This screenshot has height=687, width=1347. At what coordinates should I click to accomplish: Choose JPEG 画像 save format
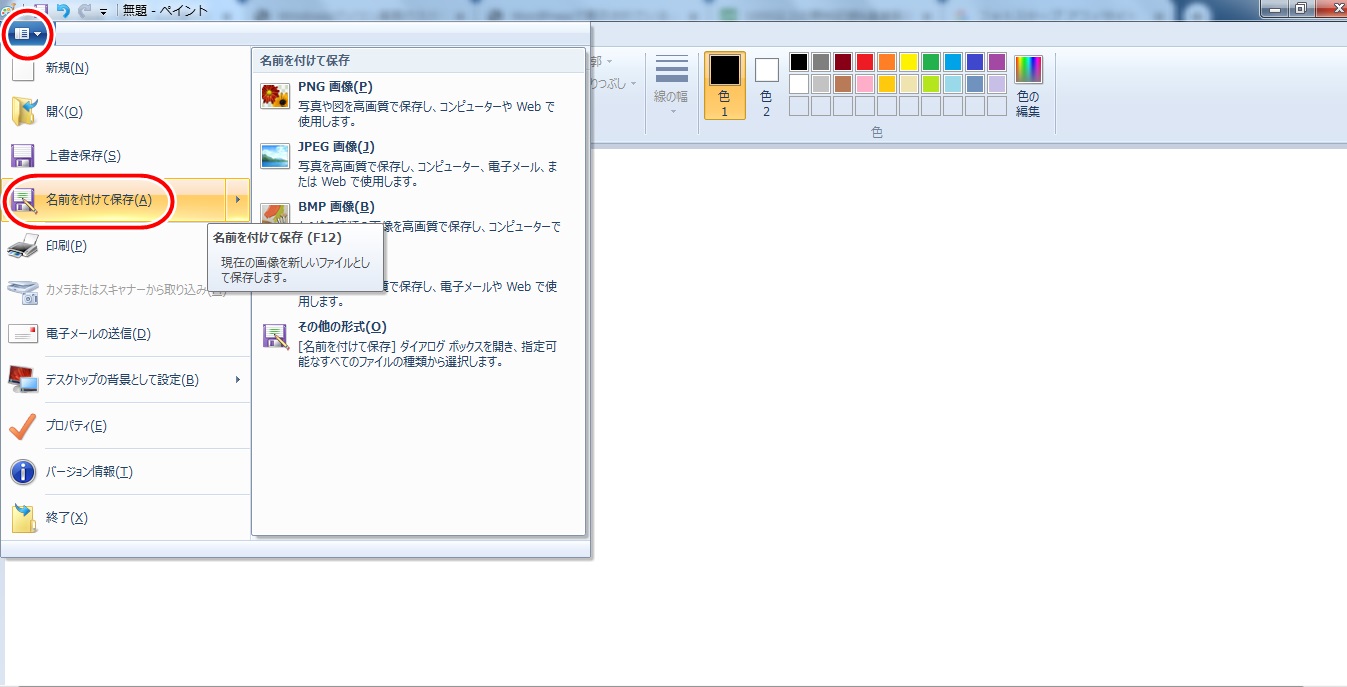coord(336,147)
